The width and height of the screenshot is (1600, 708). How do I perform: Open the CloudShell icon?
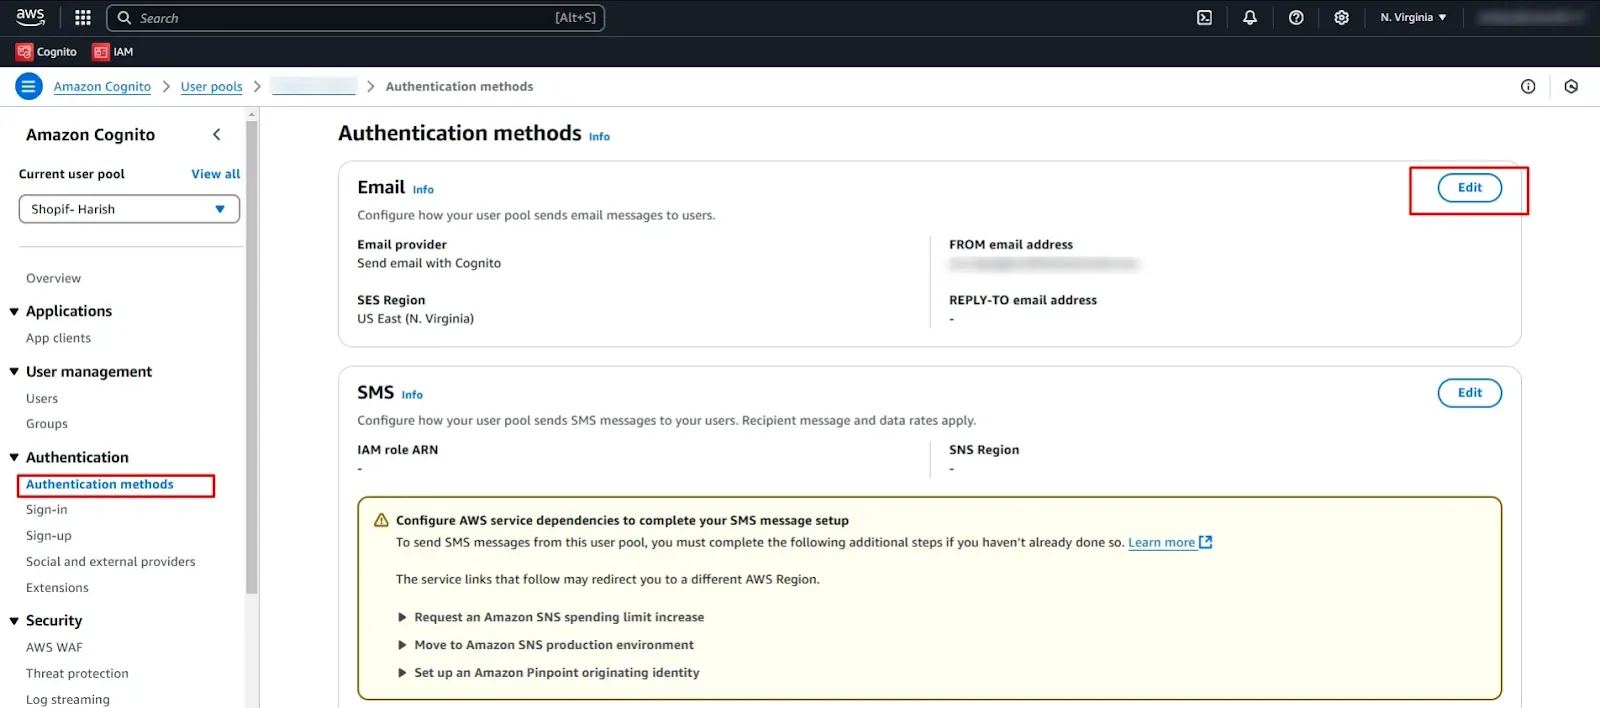[x=1205, y=18]
